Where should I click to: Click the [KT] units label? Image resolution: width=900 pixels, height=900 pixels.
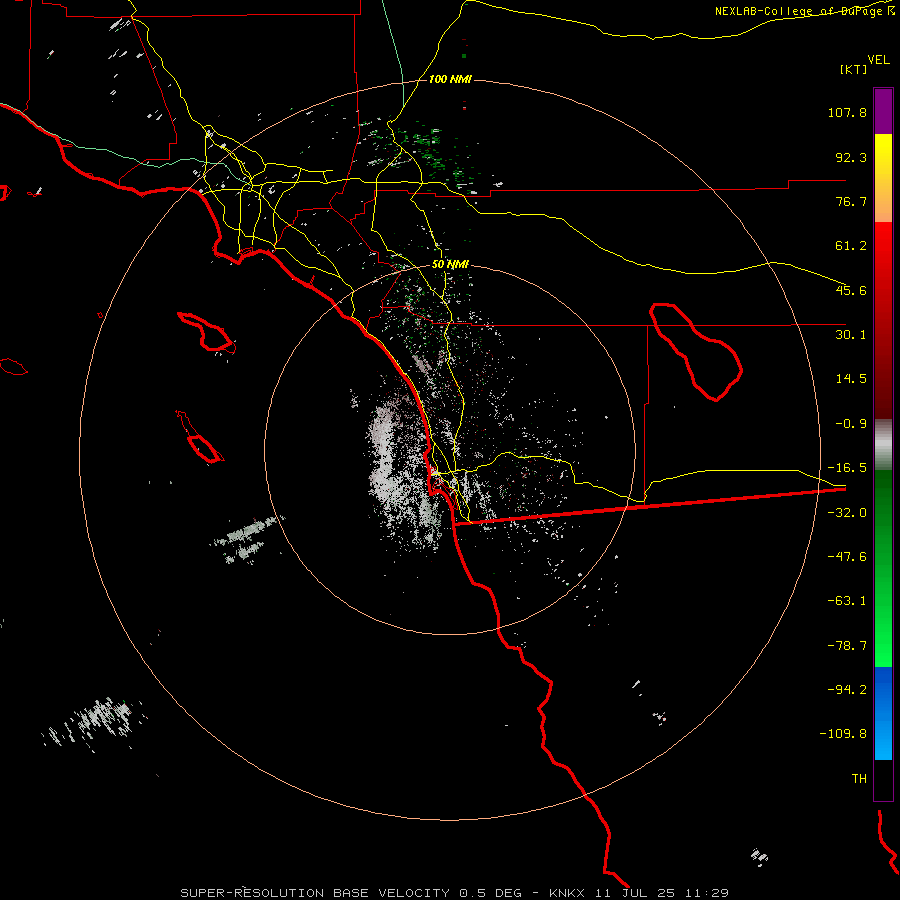point(854,69)
